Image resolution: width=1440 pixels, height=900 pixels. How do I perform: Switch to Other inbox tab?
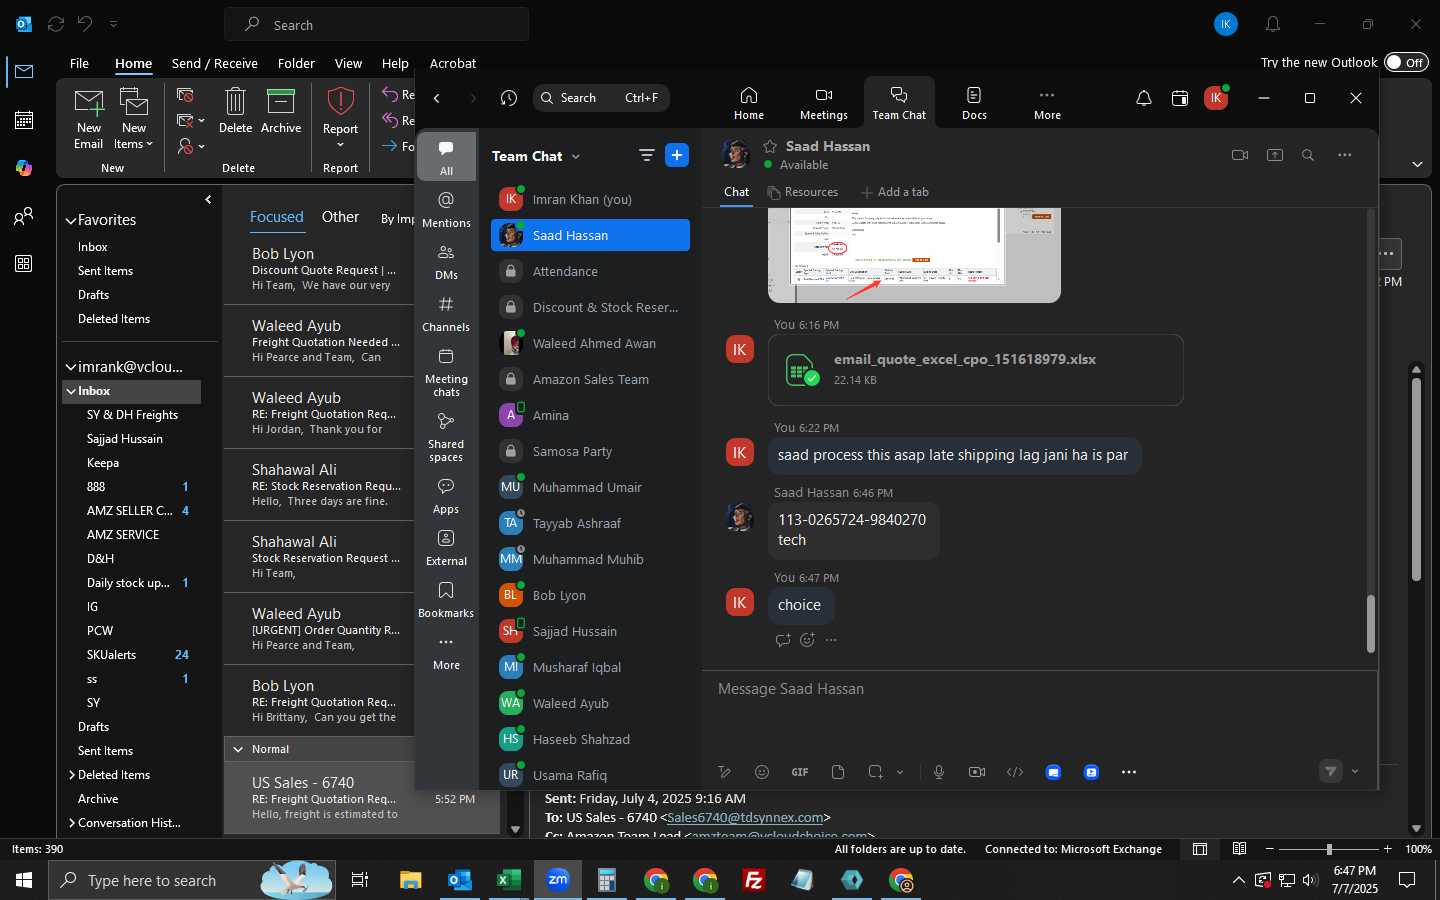(x=340, y=217)
